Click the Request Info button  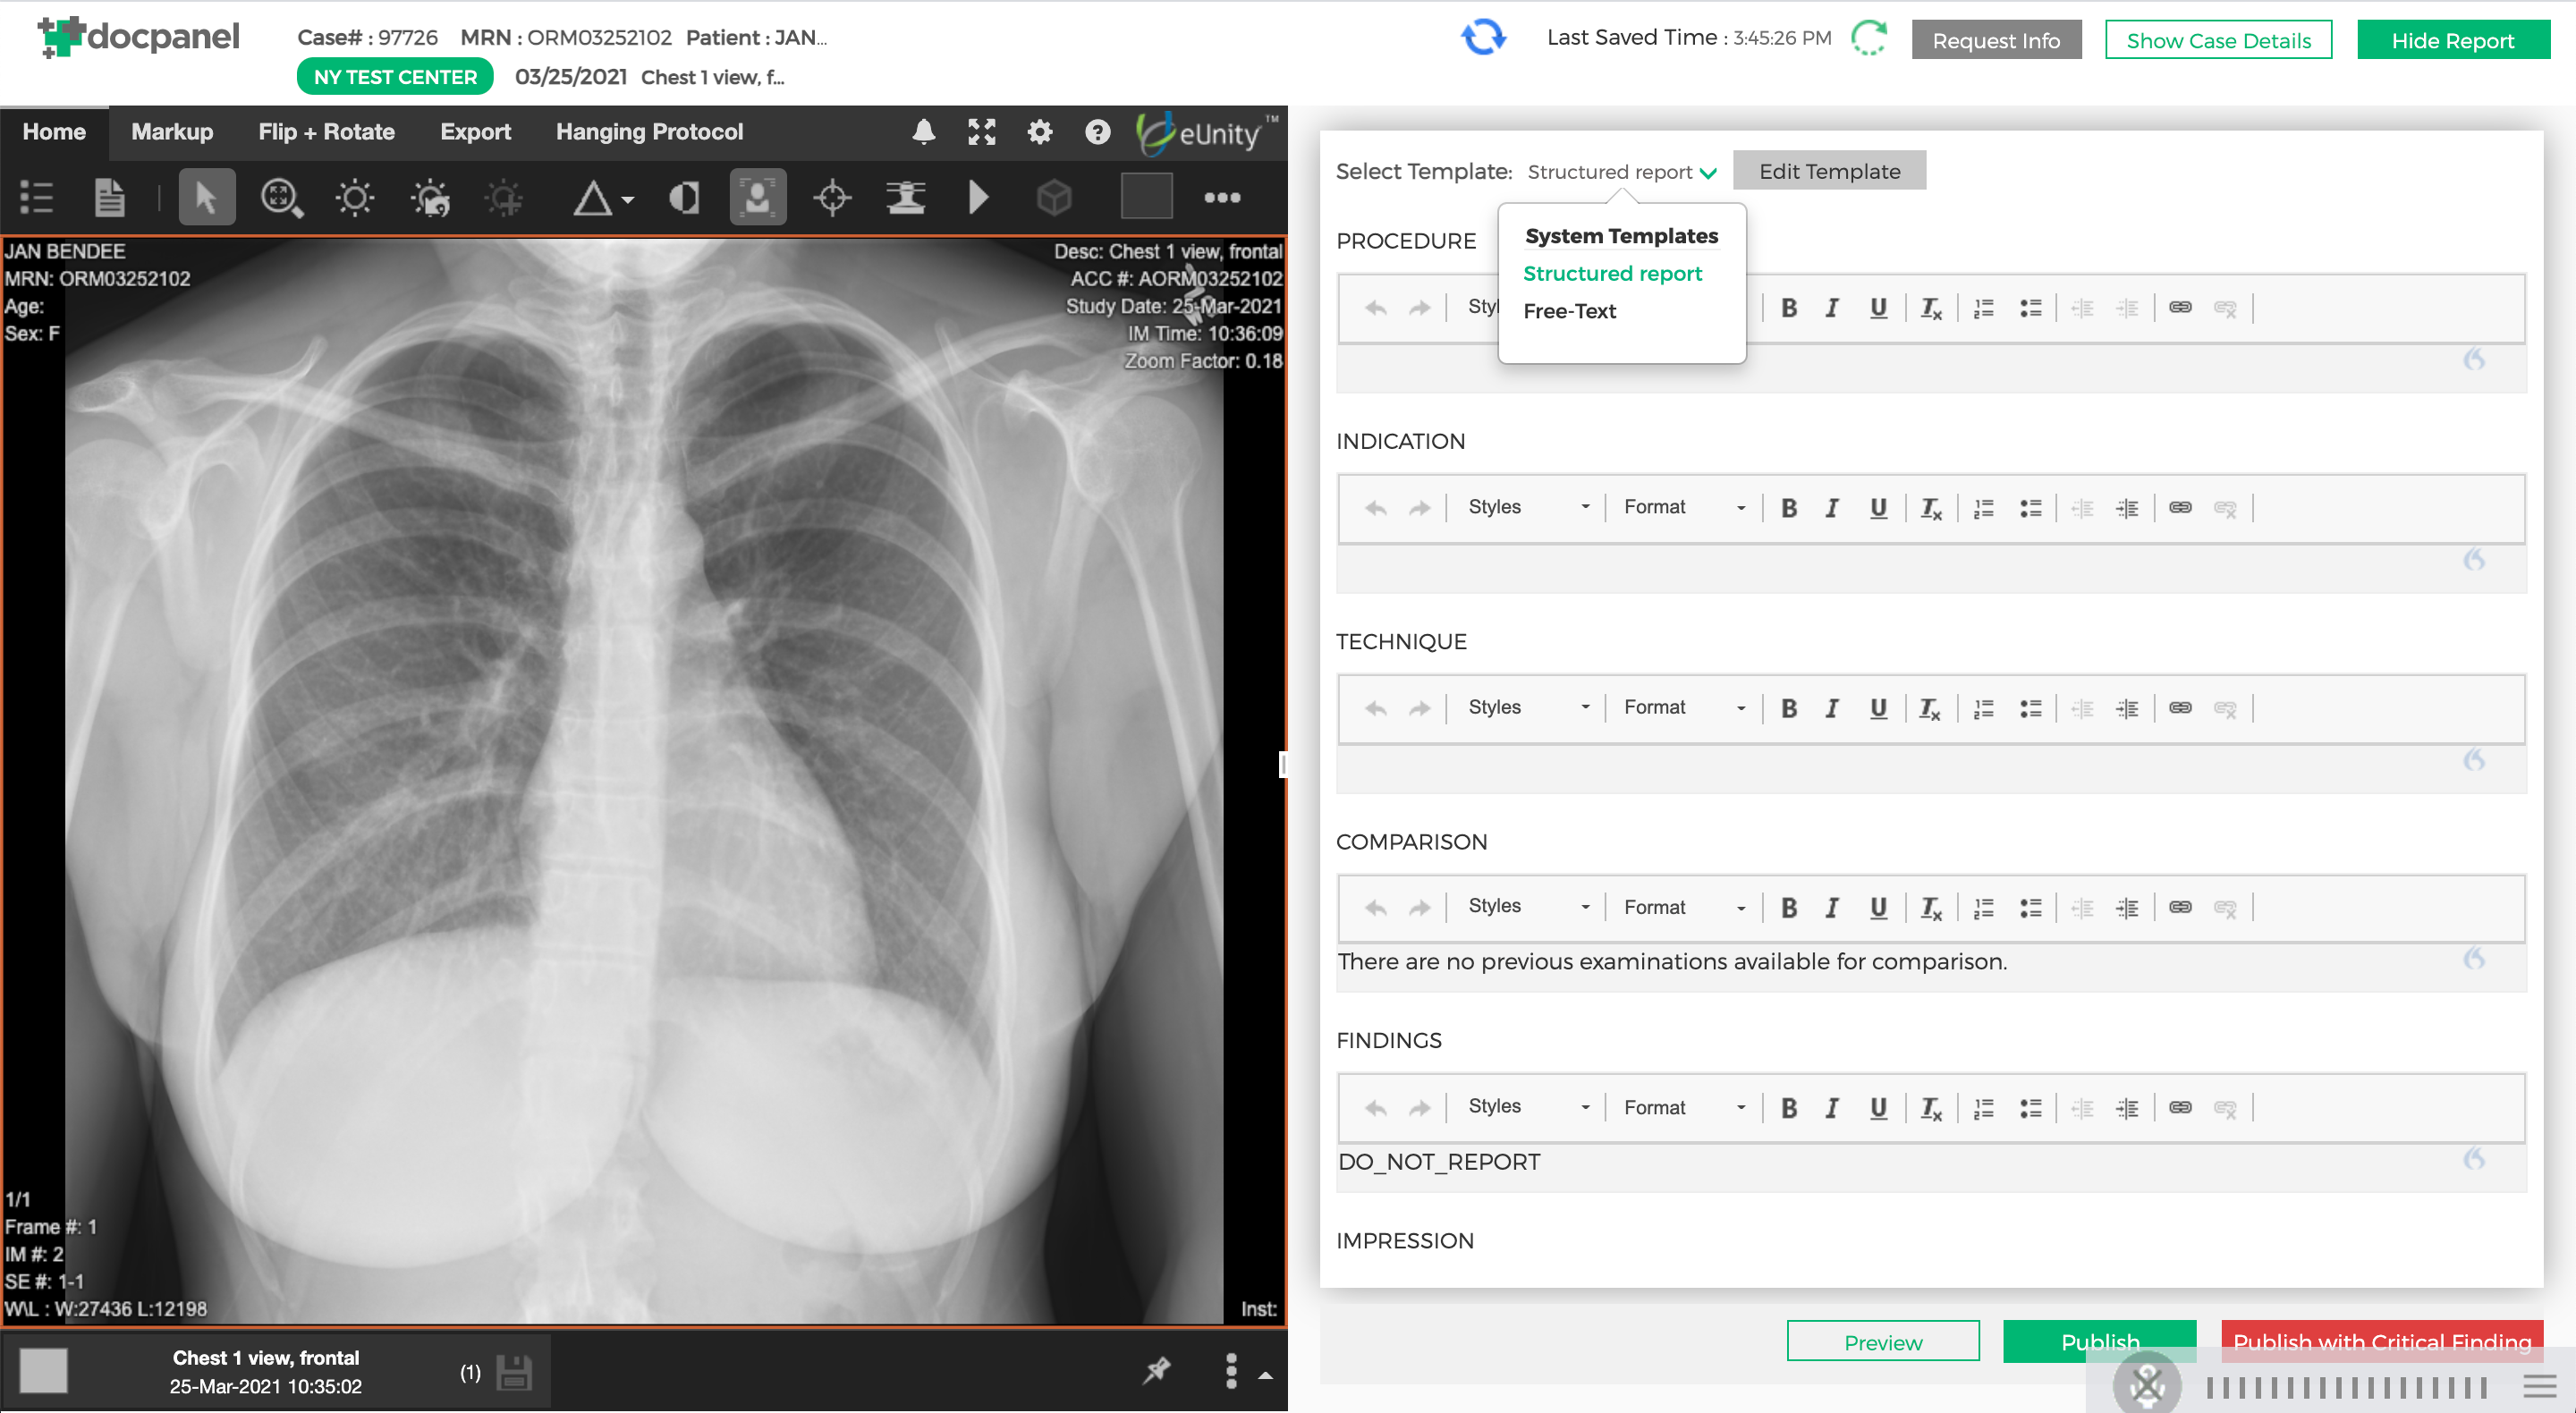[x=1996, y=40]
